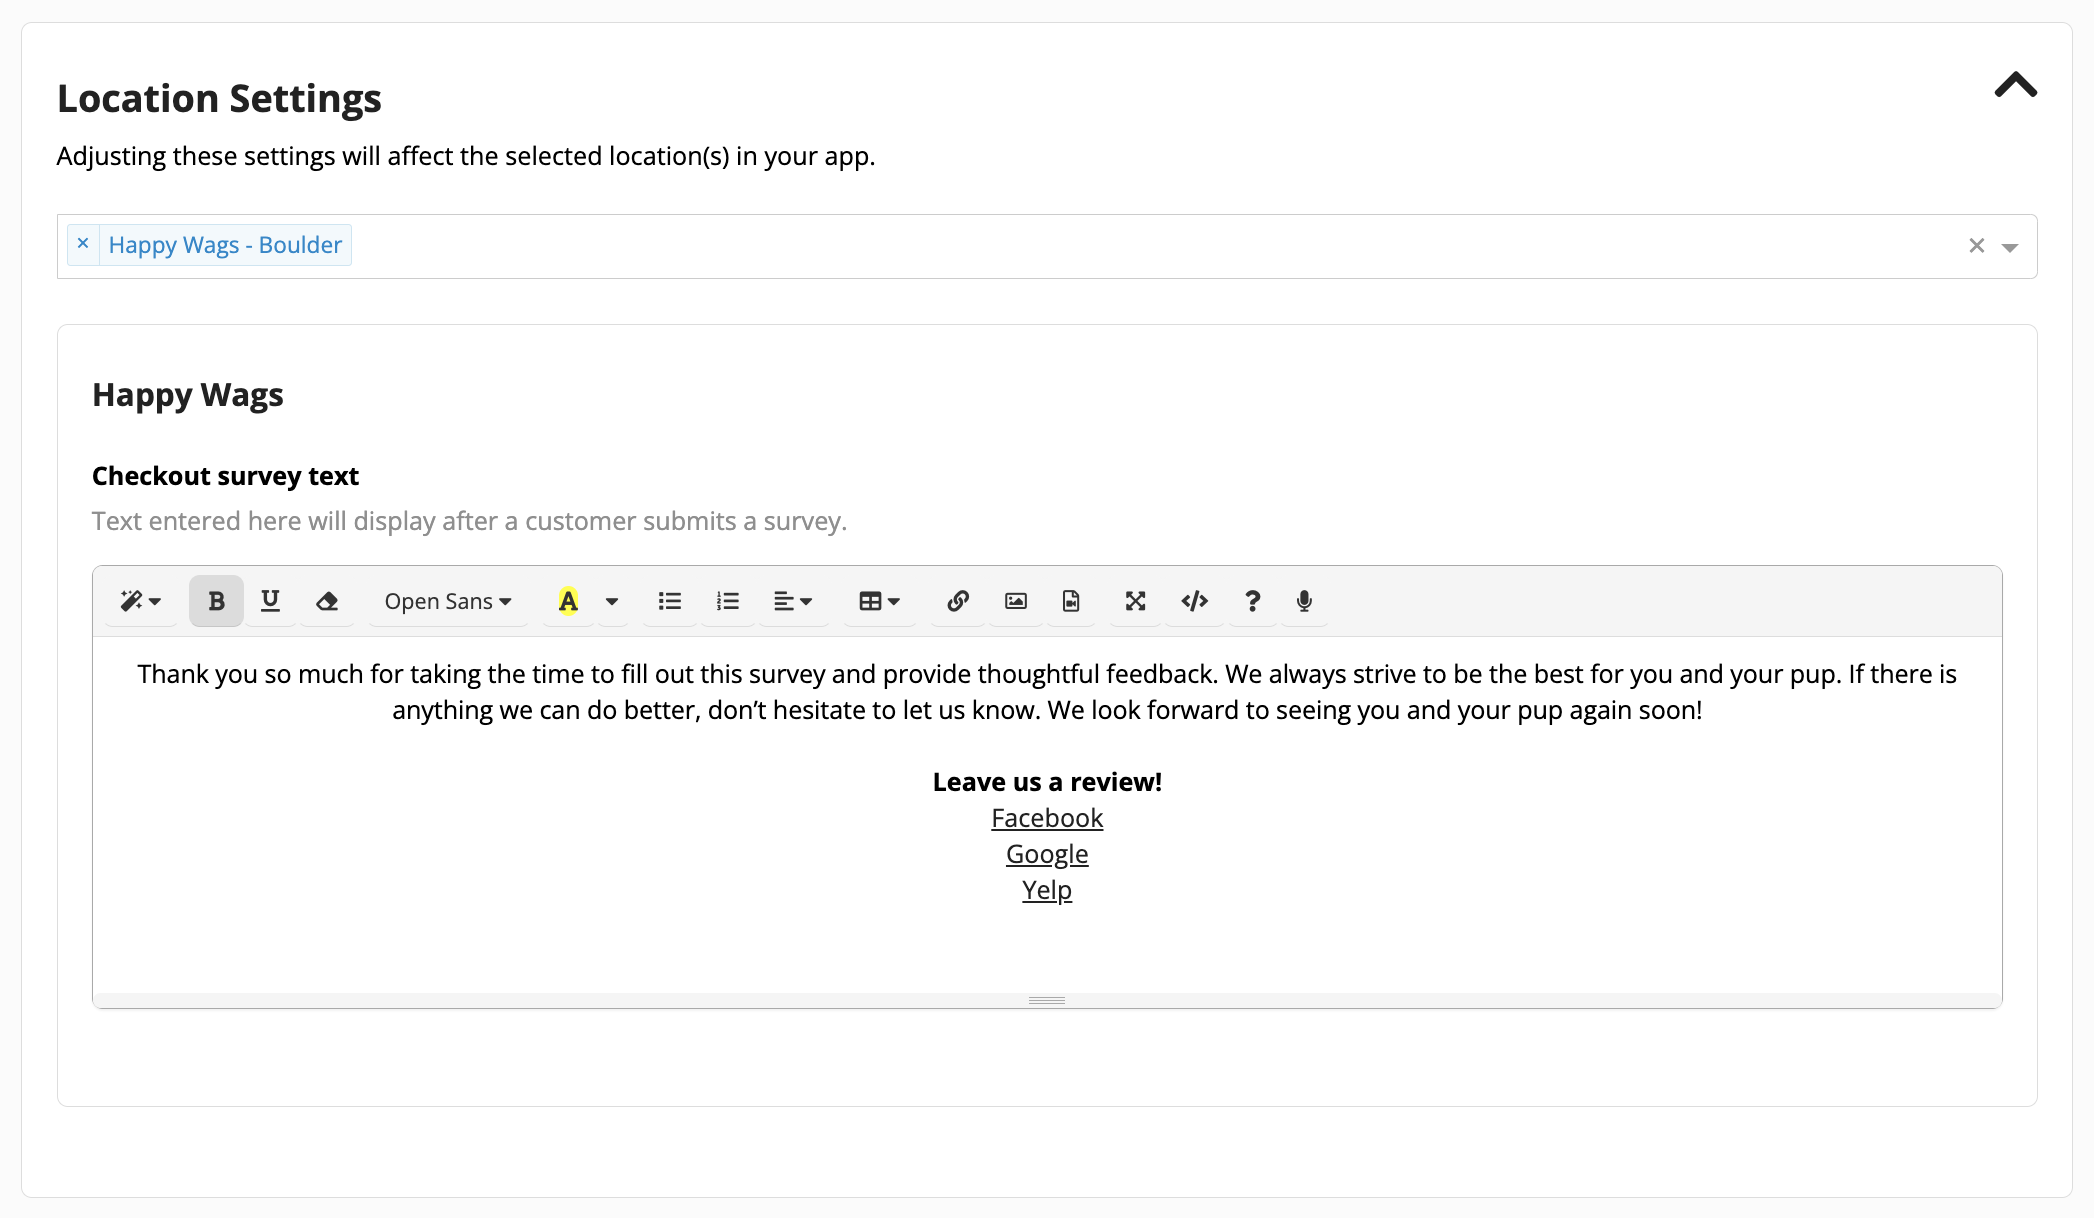
Task: Switch to code view
Action: [1195, 601]
